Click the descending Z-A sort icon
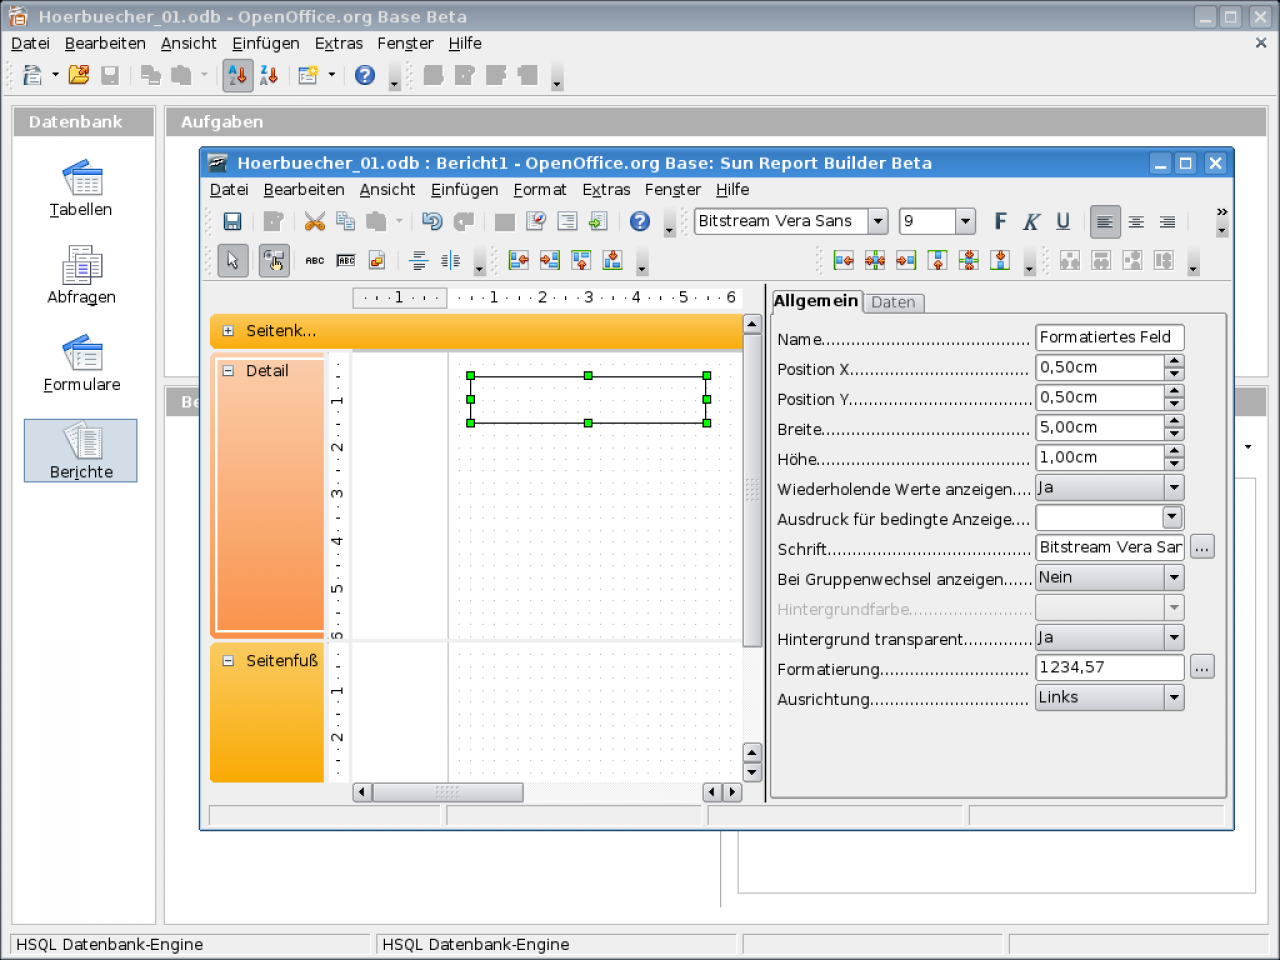This screenshot has height=960, width=1280. (269, 75)
